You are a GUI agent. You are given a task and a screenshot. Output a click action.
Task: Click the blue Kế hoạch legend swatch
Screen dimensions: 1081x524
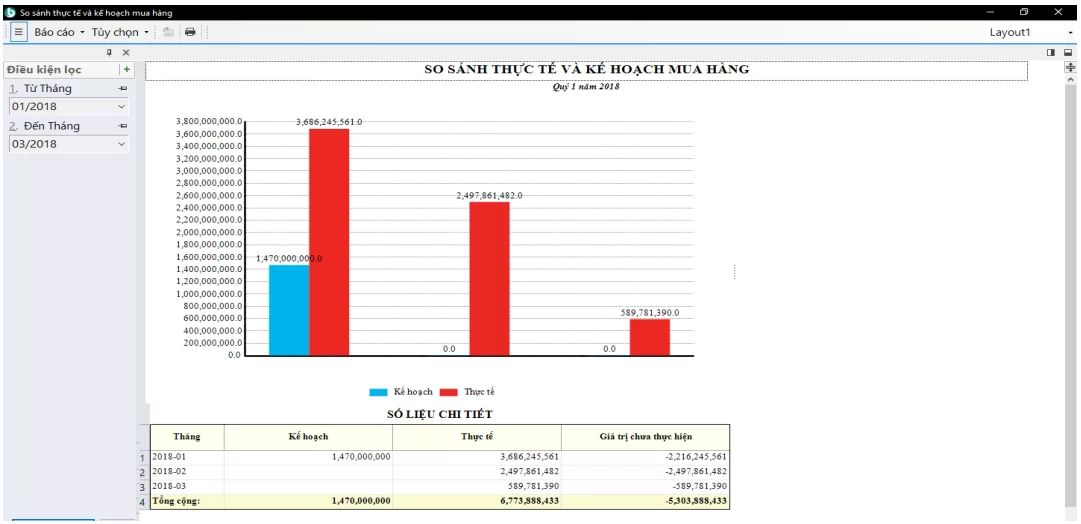[379, 392]
